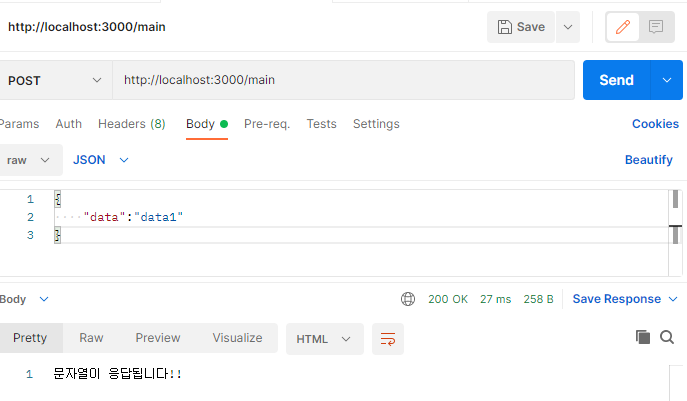The image size is (687, 401).
Task: Open the comments icon
Action: (x=656, y=27)
